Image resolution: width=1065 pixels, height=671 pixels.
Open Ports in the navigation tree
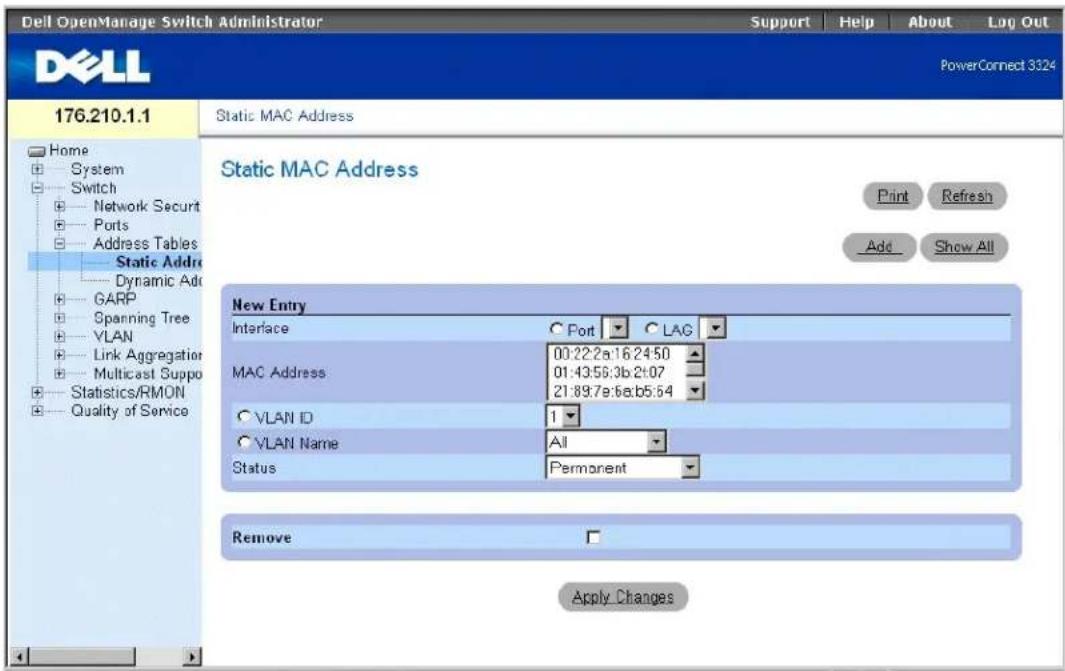pyautogui.click(x=111, y=225)
